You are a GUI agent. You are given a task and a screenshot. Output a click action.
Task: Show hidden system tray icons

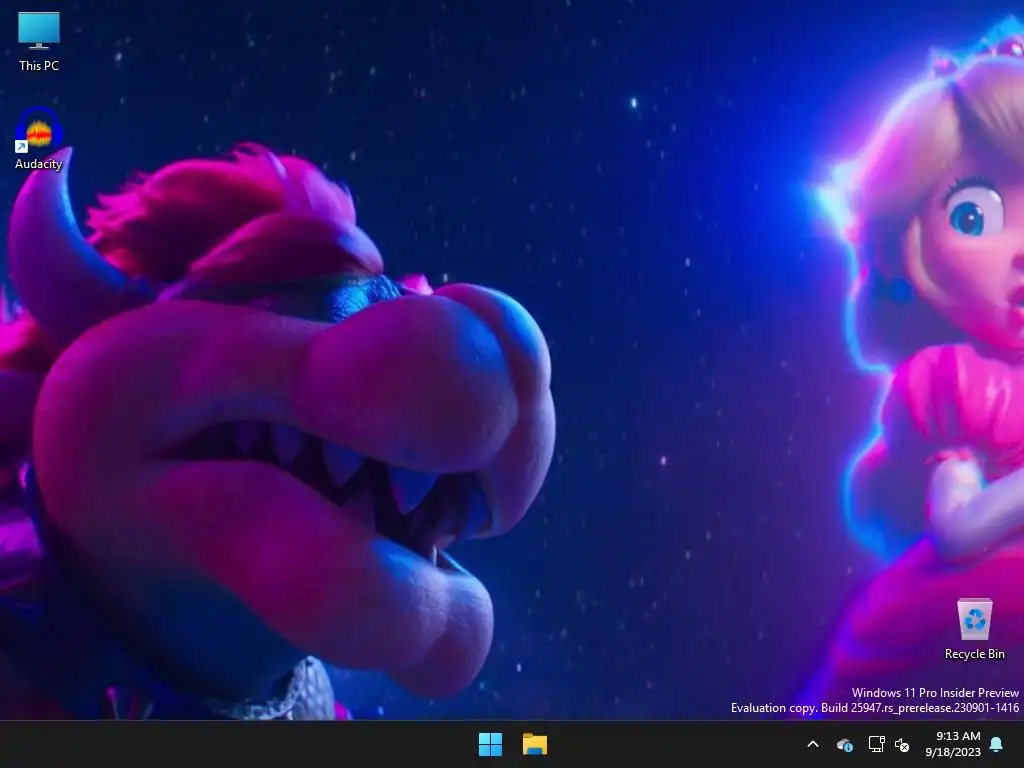coord(813,744)
